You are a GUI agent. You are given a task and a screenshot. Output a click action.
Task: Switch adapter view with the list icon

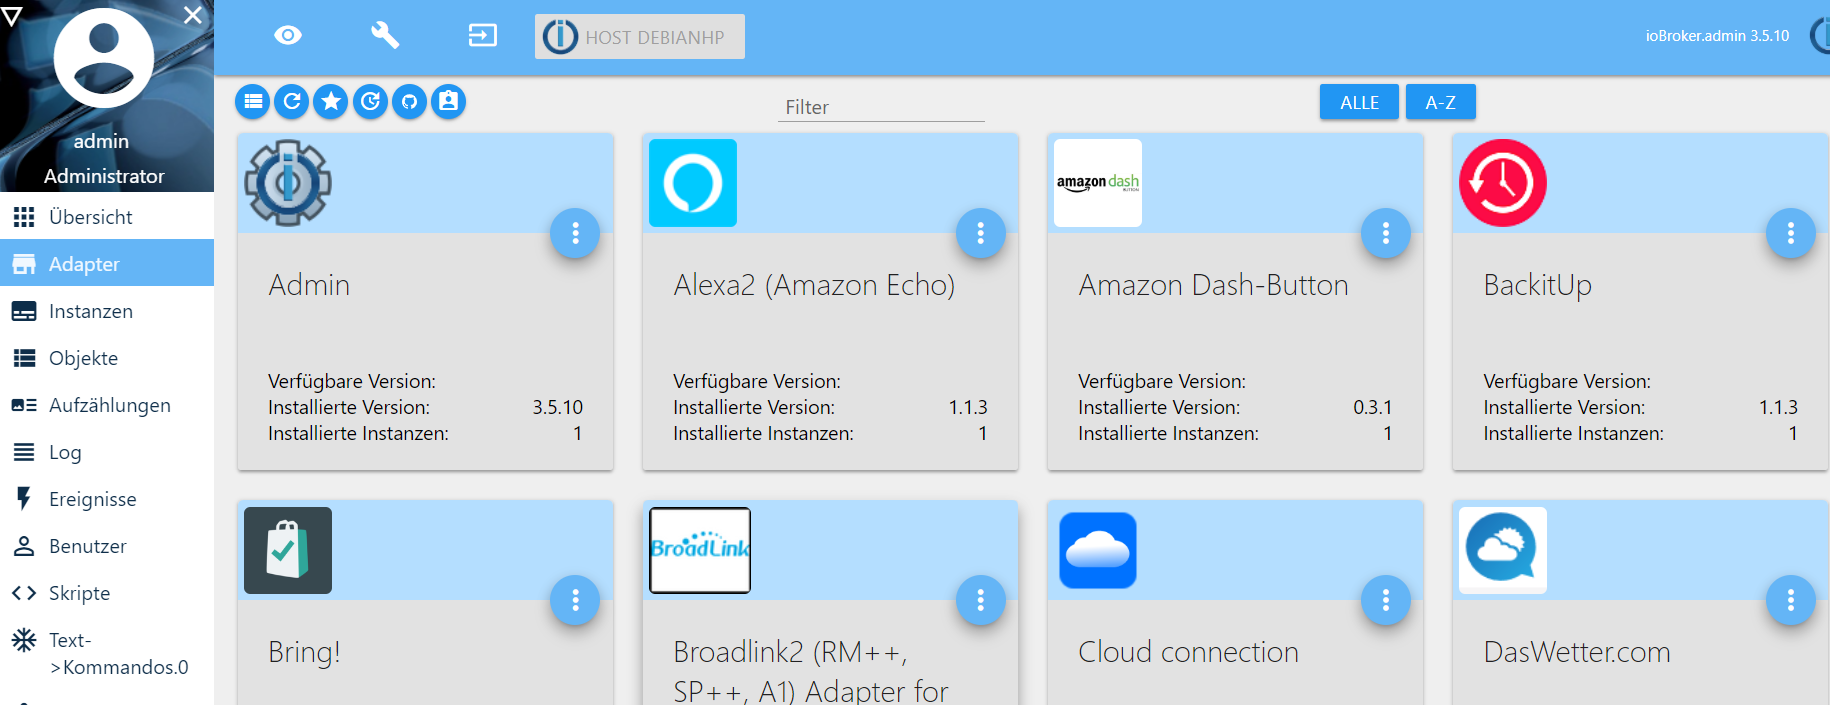click(253, 101)
